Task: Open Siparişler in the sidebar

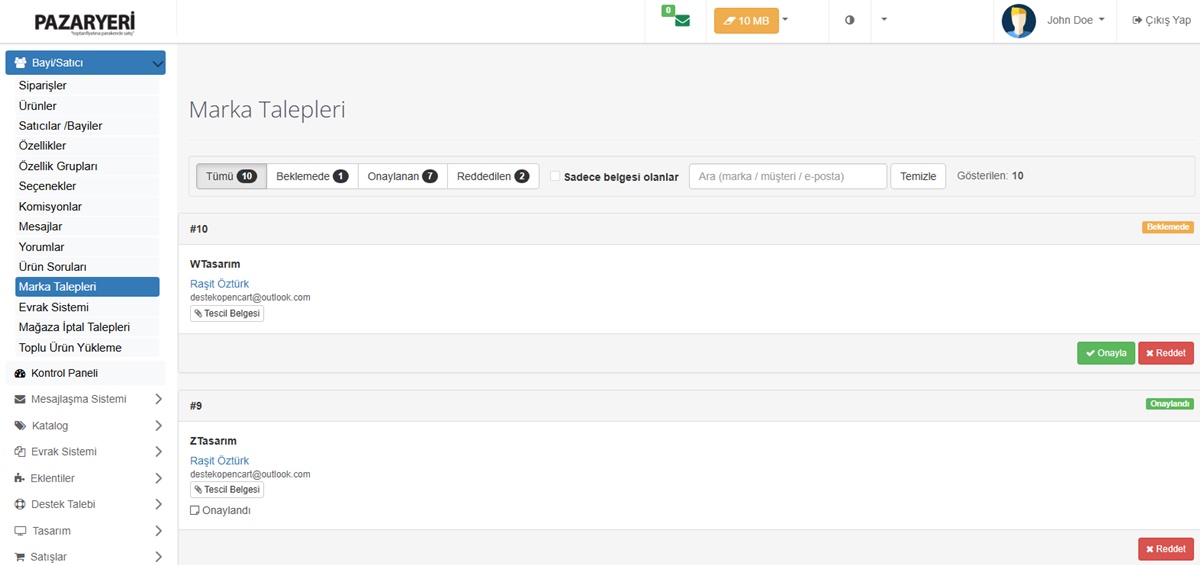Action: (x=42, y=86)
